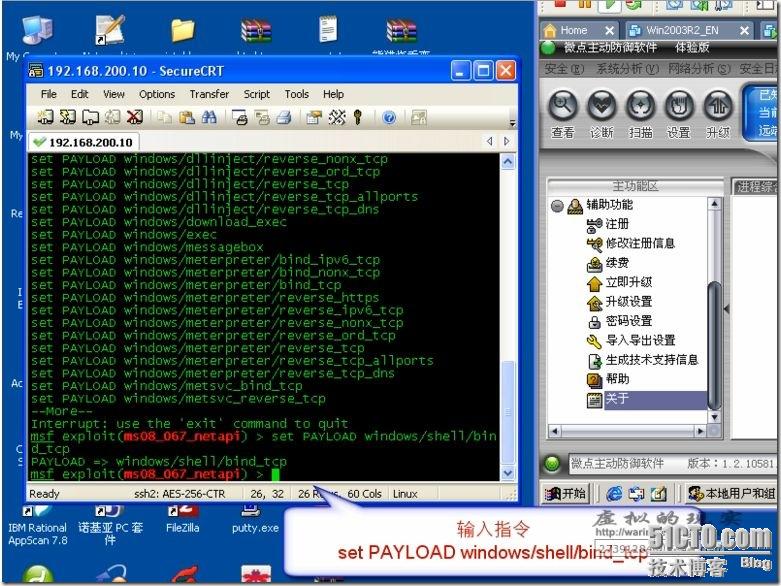Click the Public Key Assistant key icon

[x=357, y=117]
